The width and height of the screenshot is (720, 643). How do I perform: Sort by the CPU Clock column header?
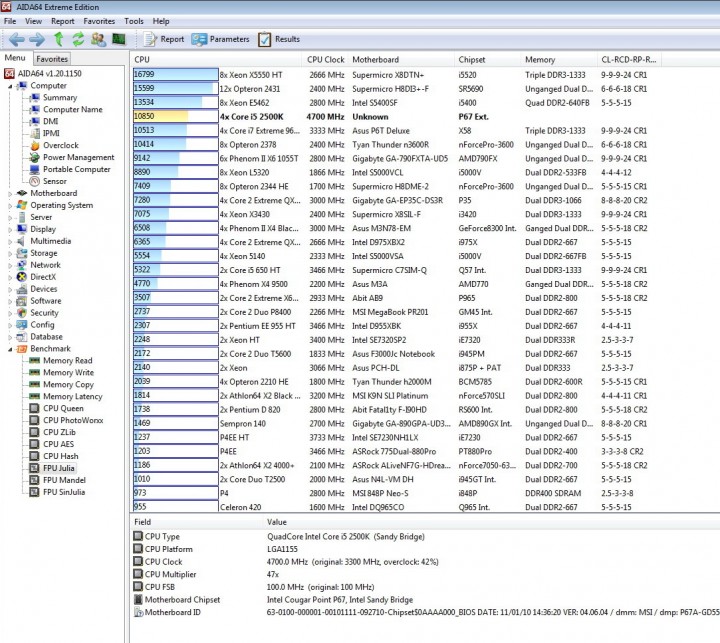click(x=326, y=60)
